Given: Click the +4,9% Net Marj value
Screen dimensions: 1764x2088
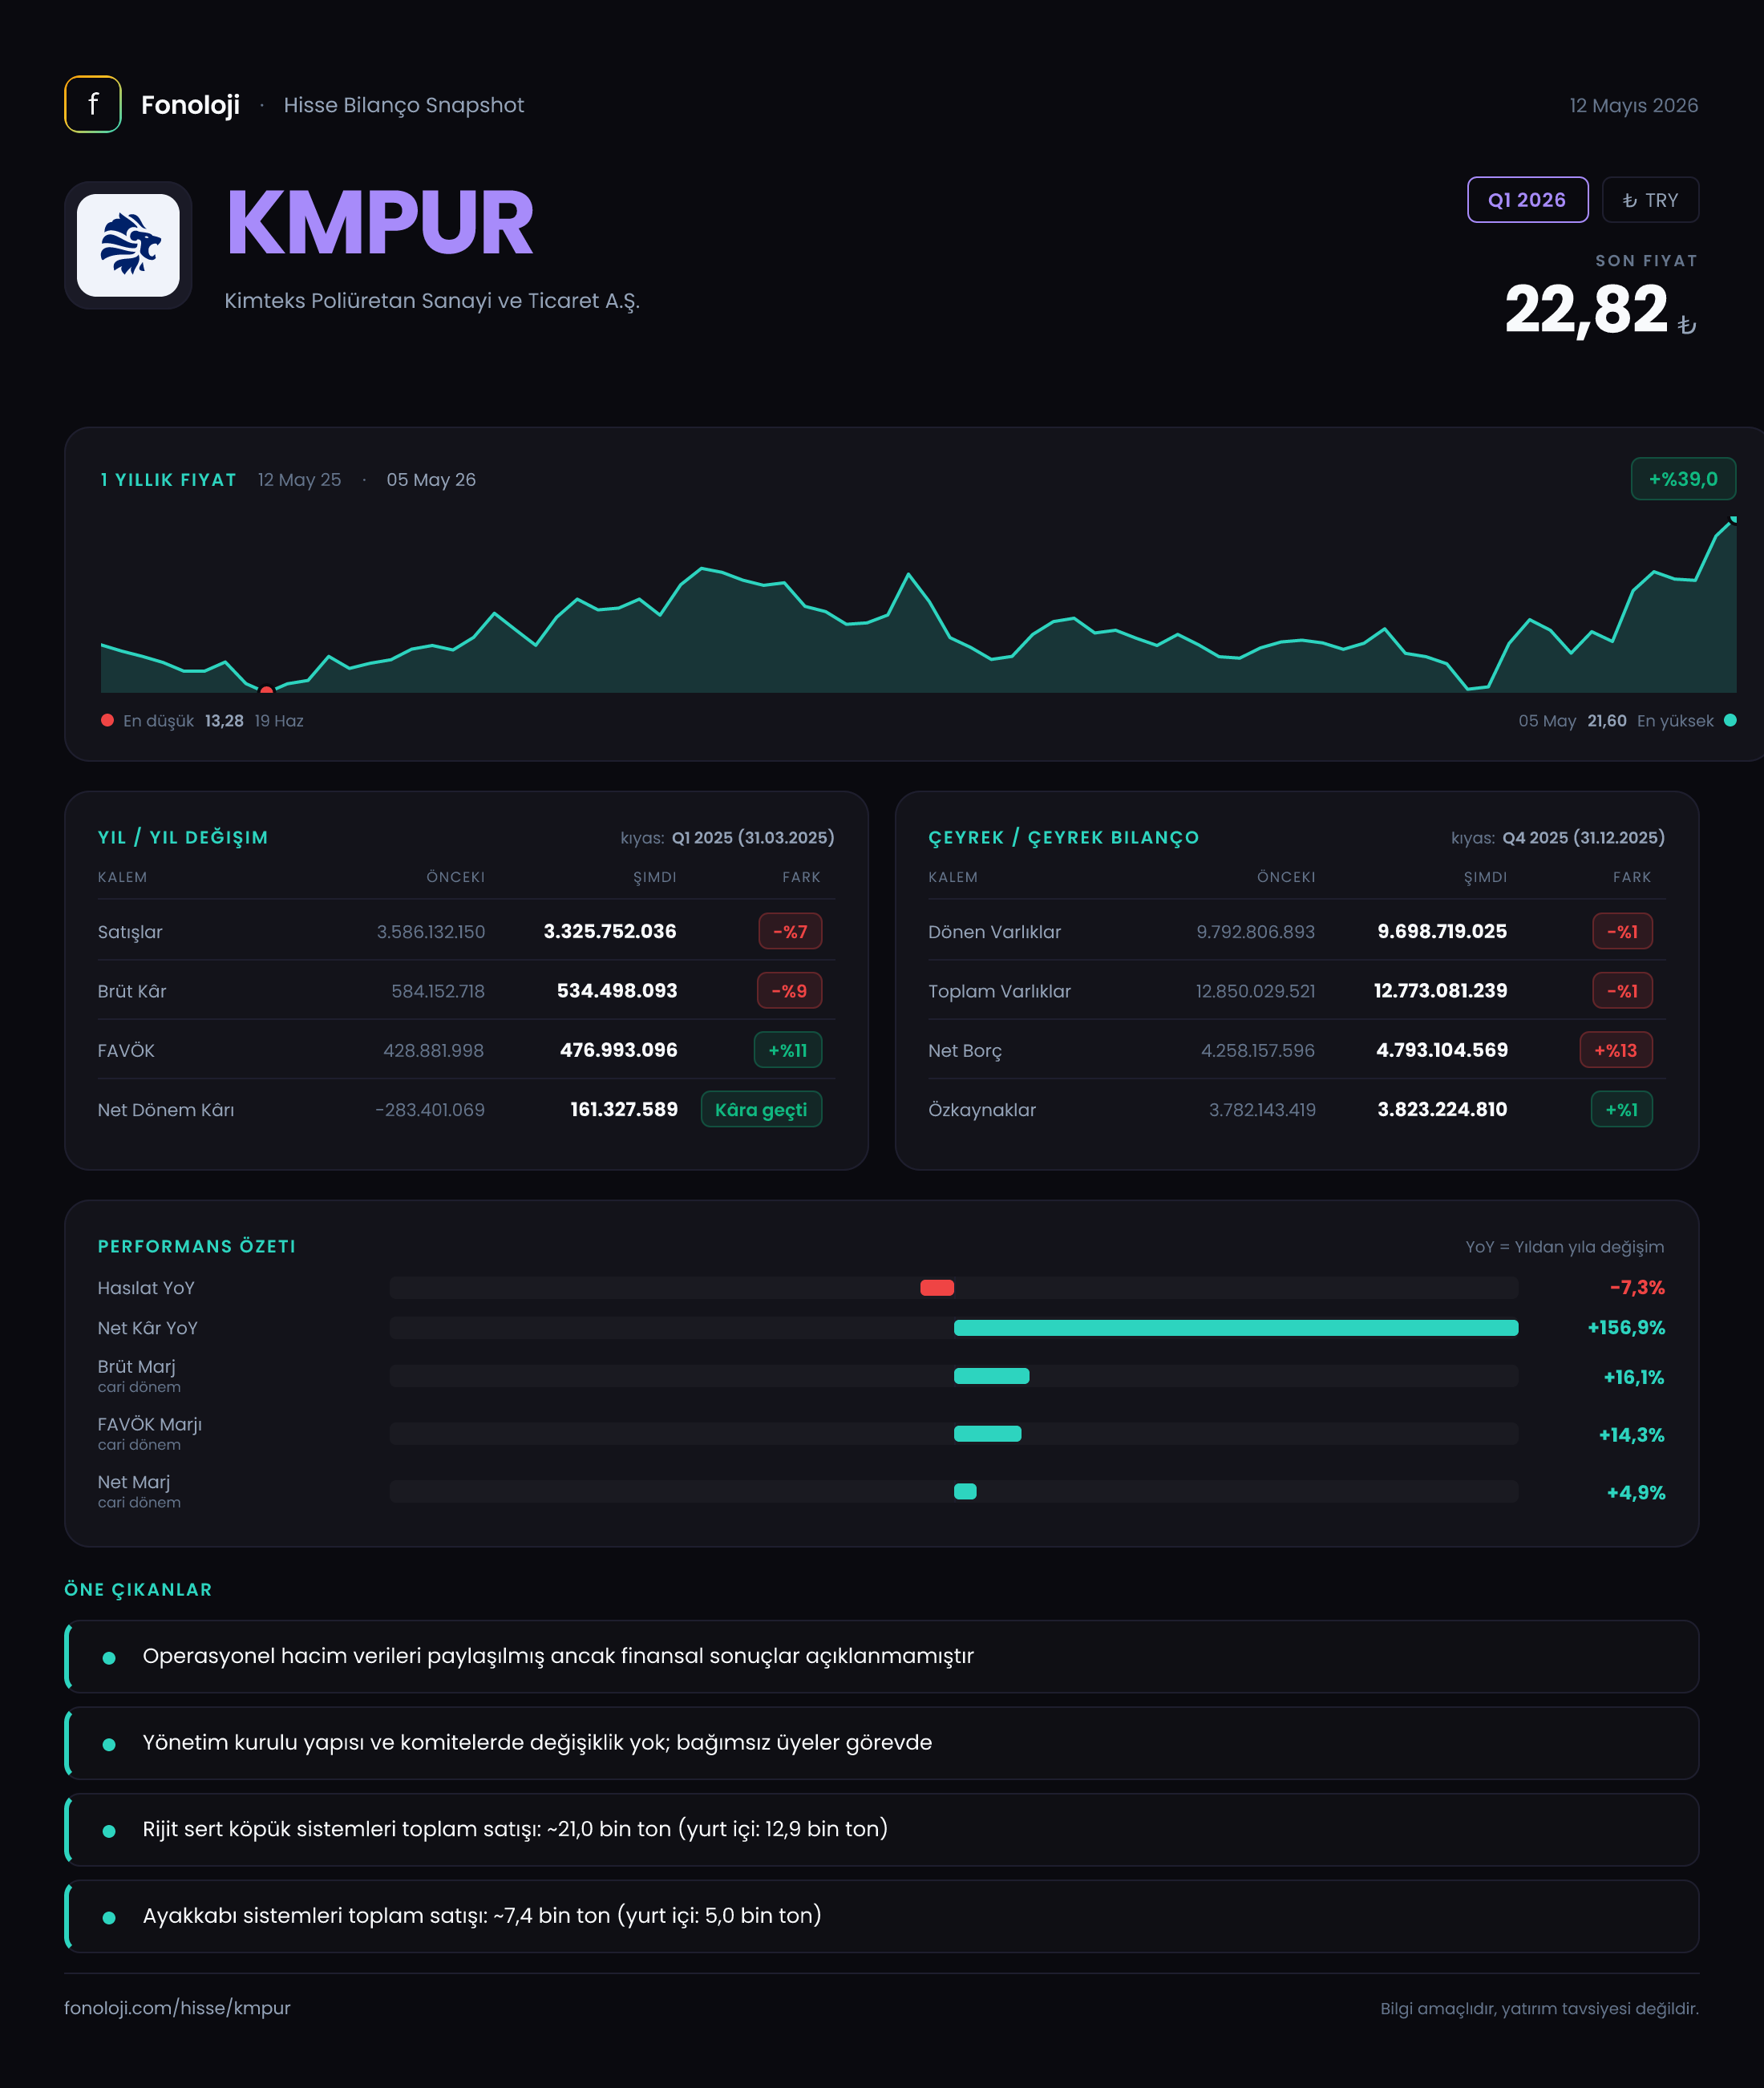Looking at the screenshot, I should (1636, 1492).
